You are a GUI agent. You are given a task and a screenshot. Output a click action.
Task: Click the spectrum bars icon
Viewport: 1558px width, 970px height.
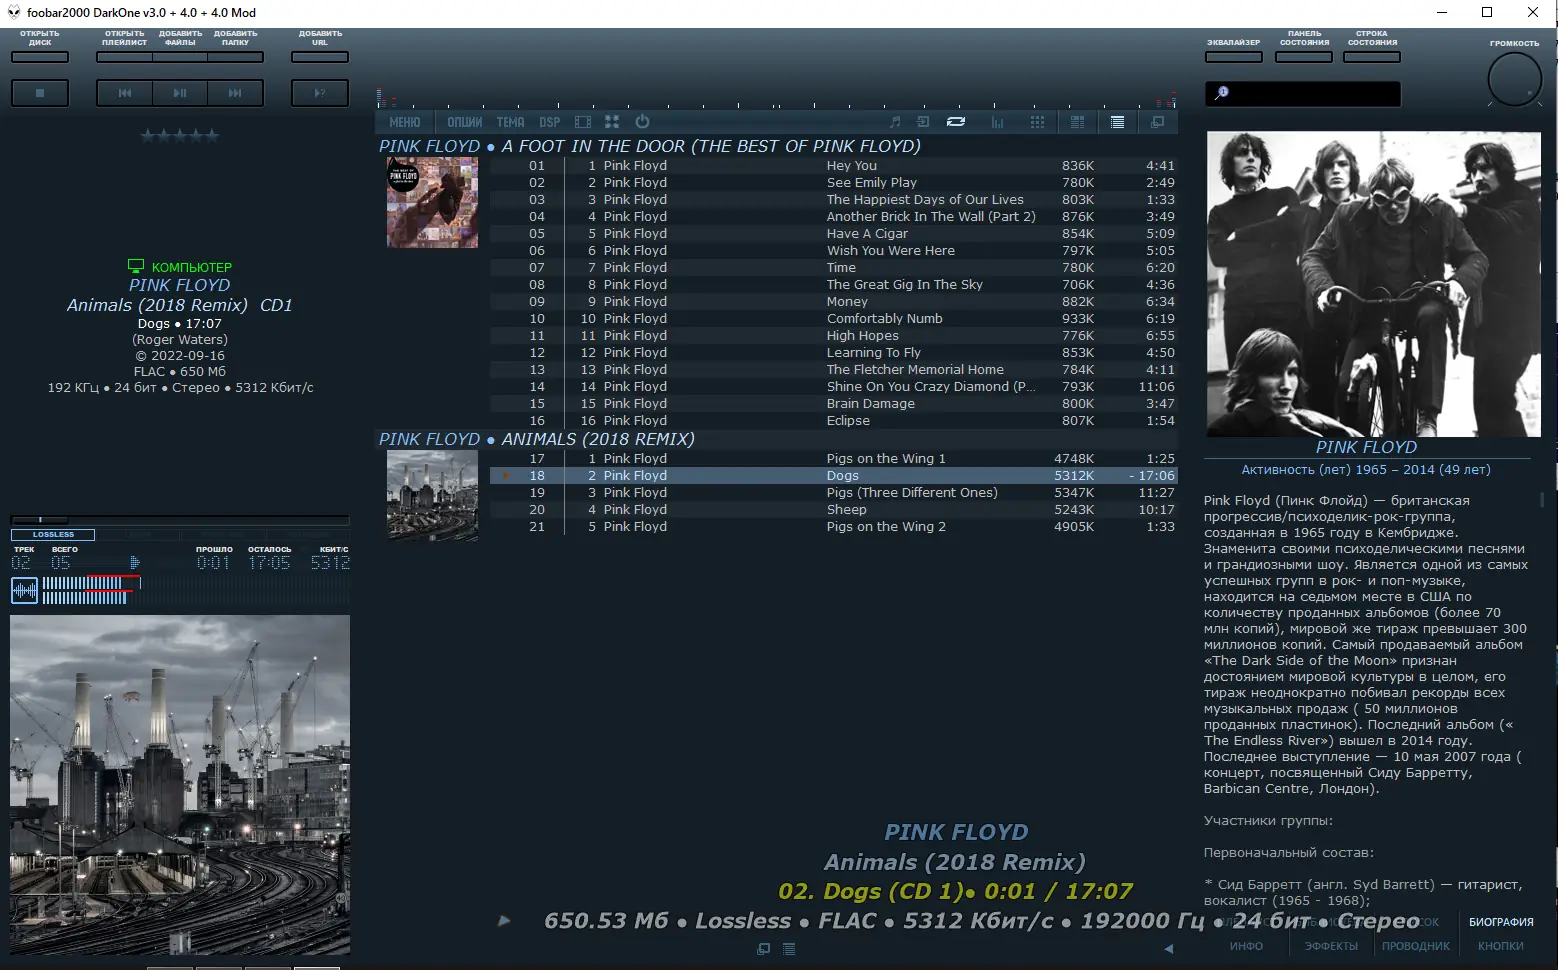(997, 122)
